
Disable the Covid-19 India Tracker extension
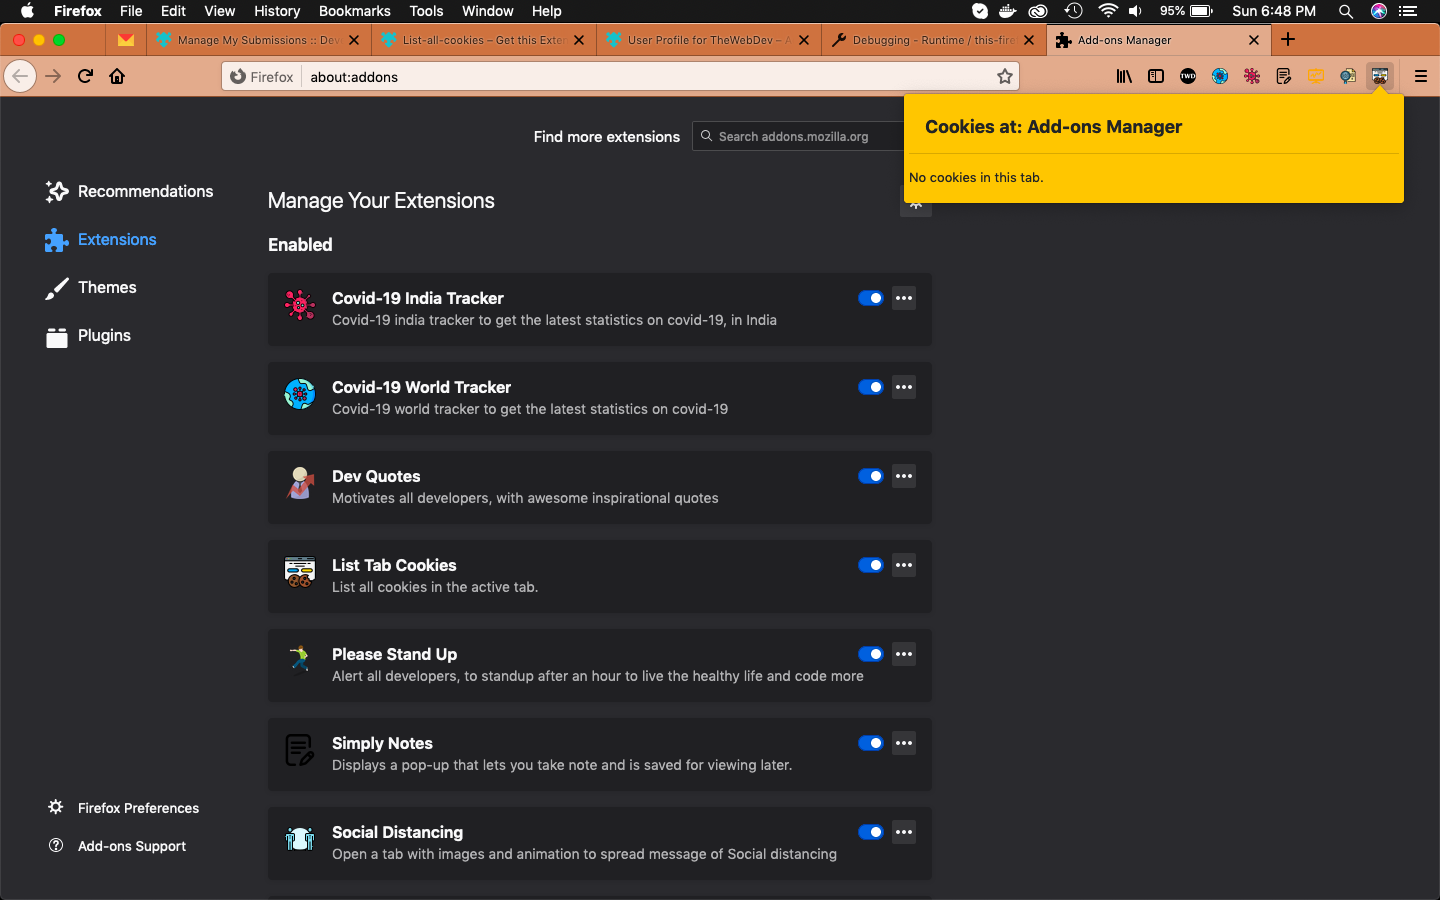click(x=870, y=298)
